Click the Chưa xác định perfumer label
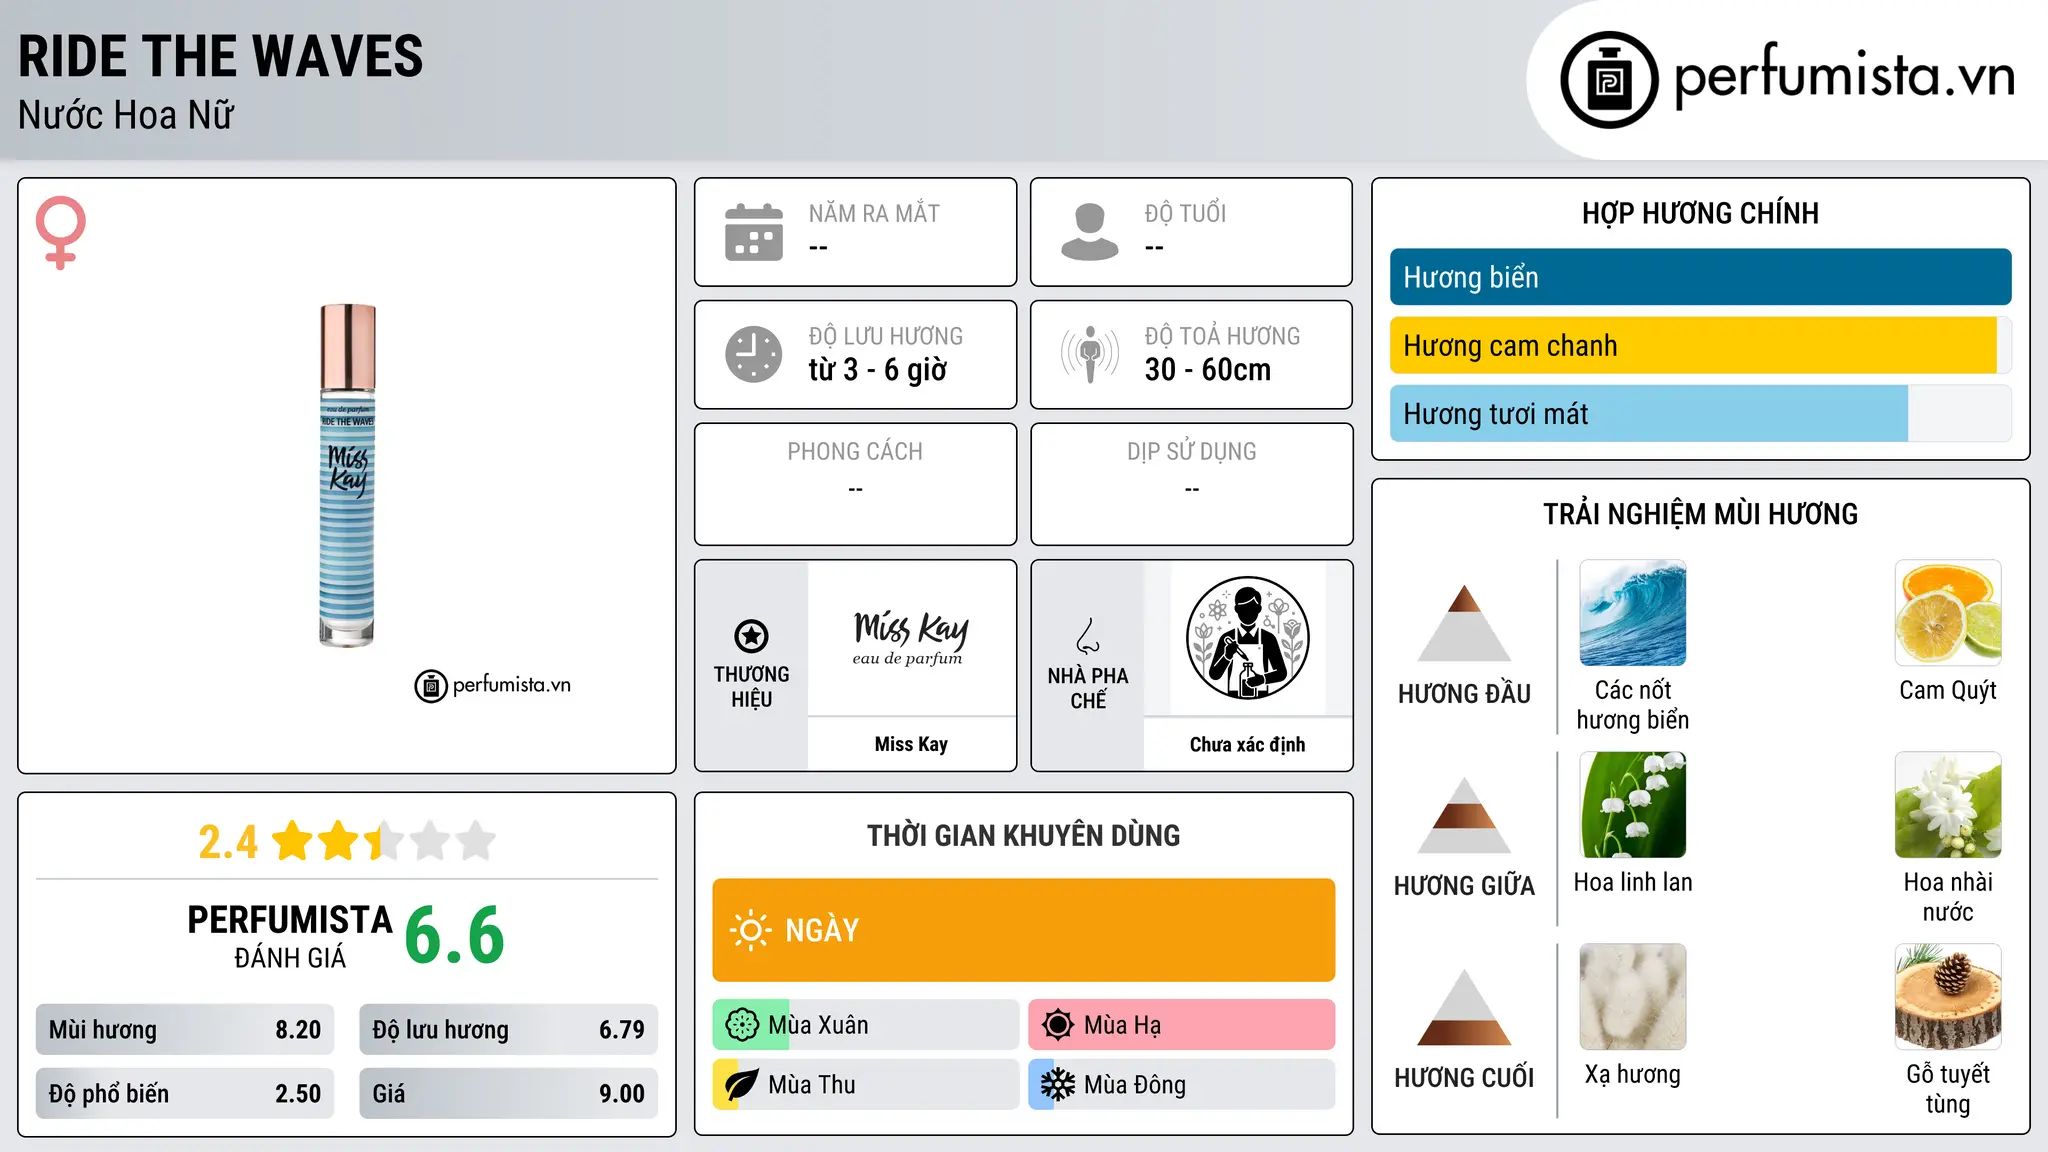2048x1152 pixels. (x=1248, y=744)
